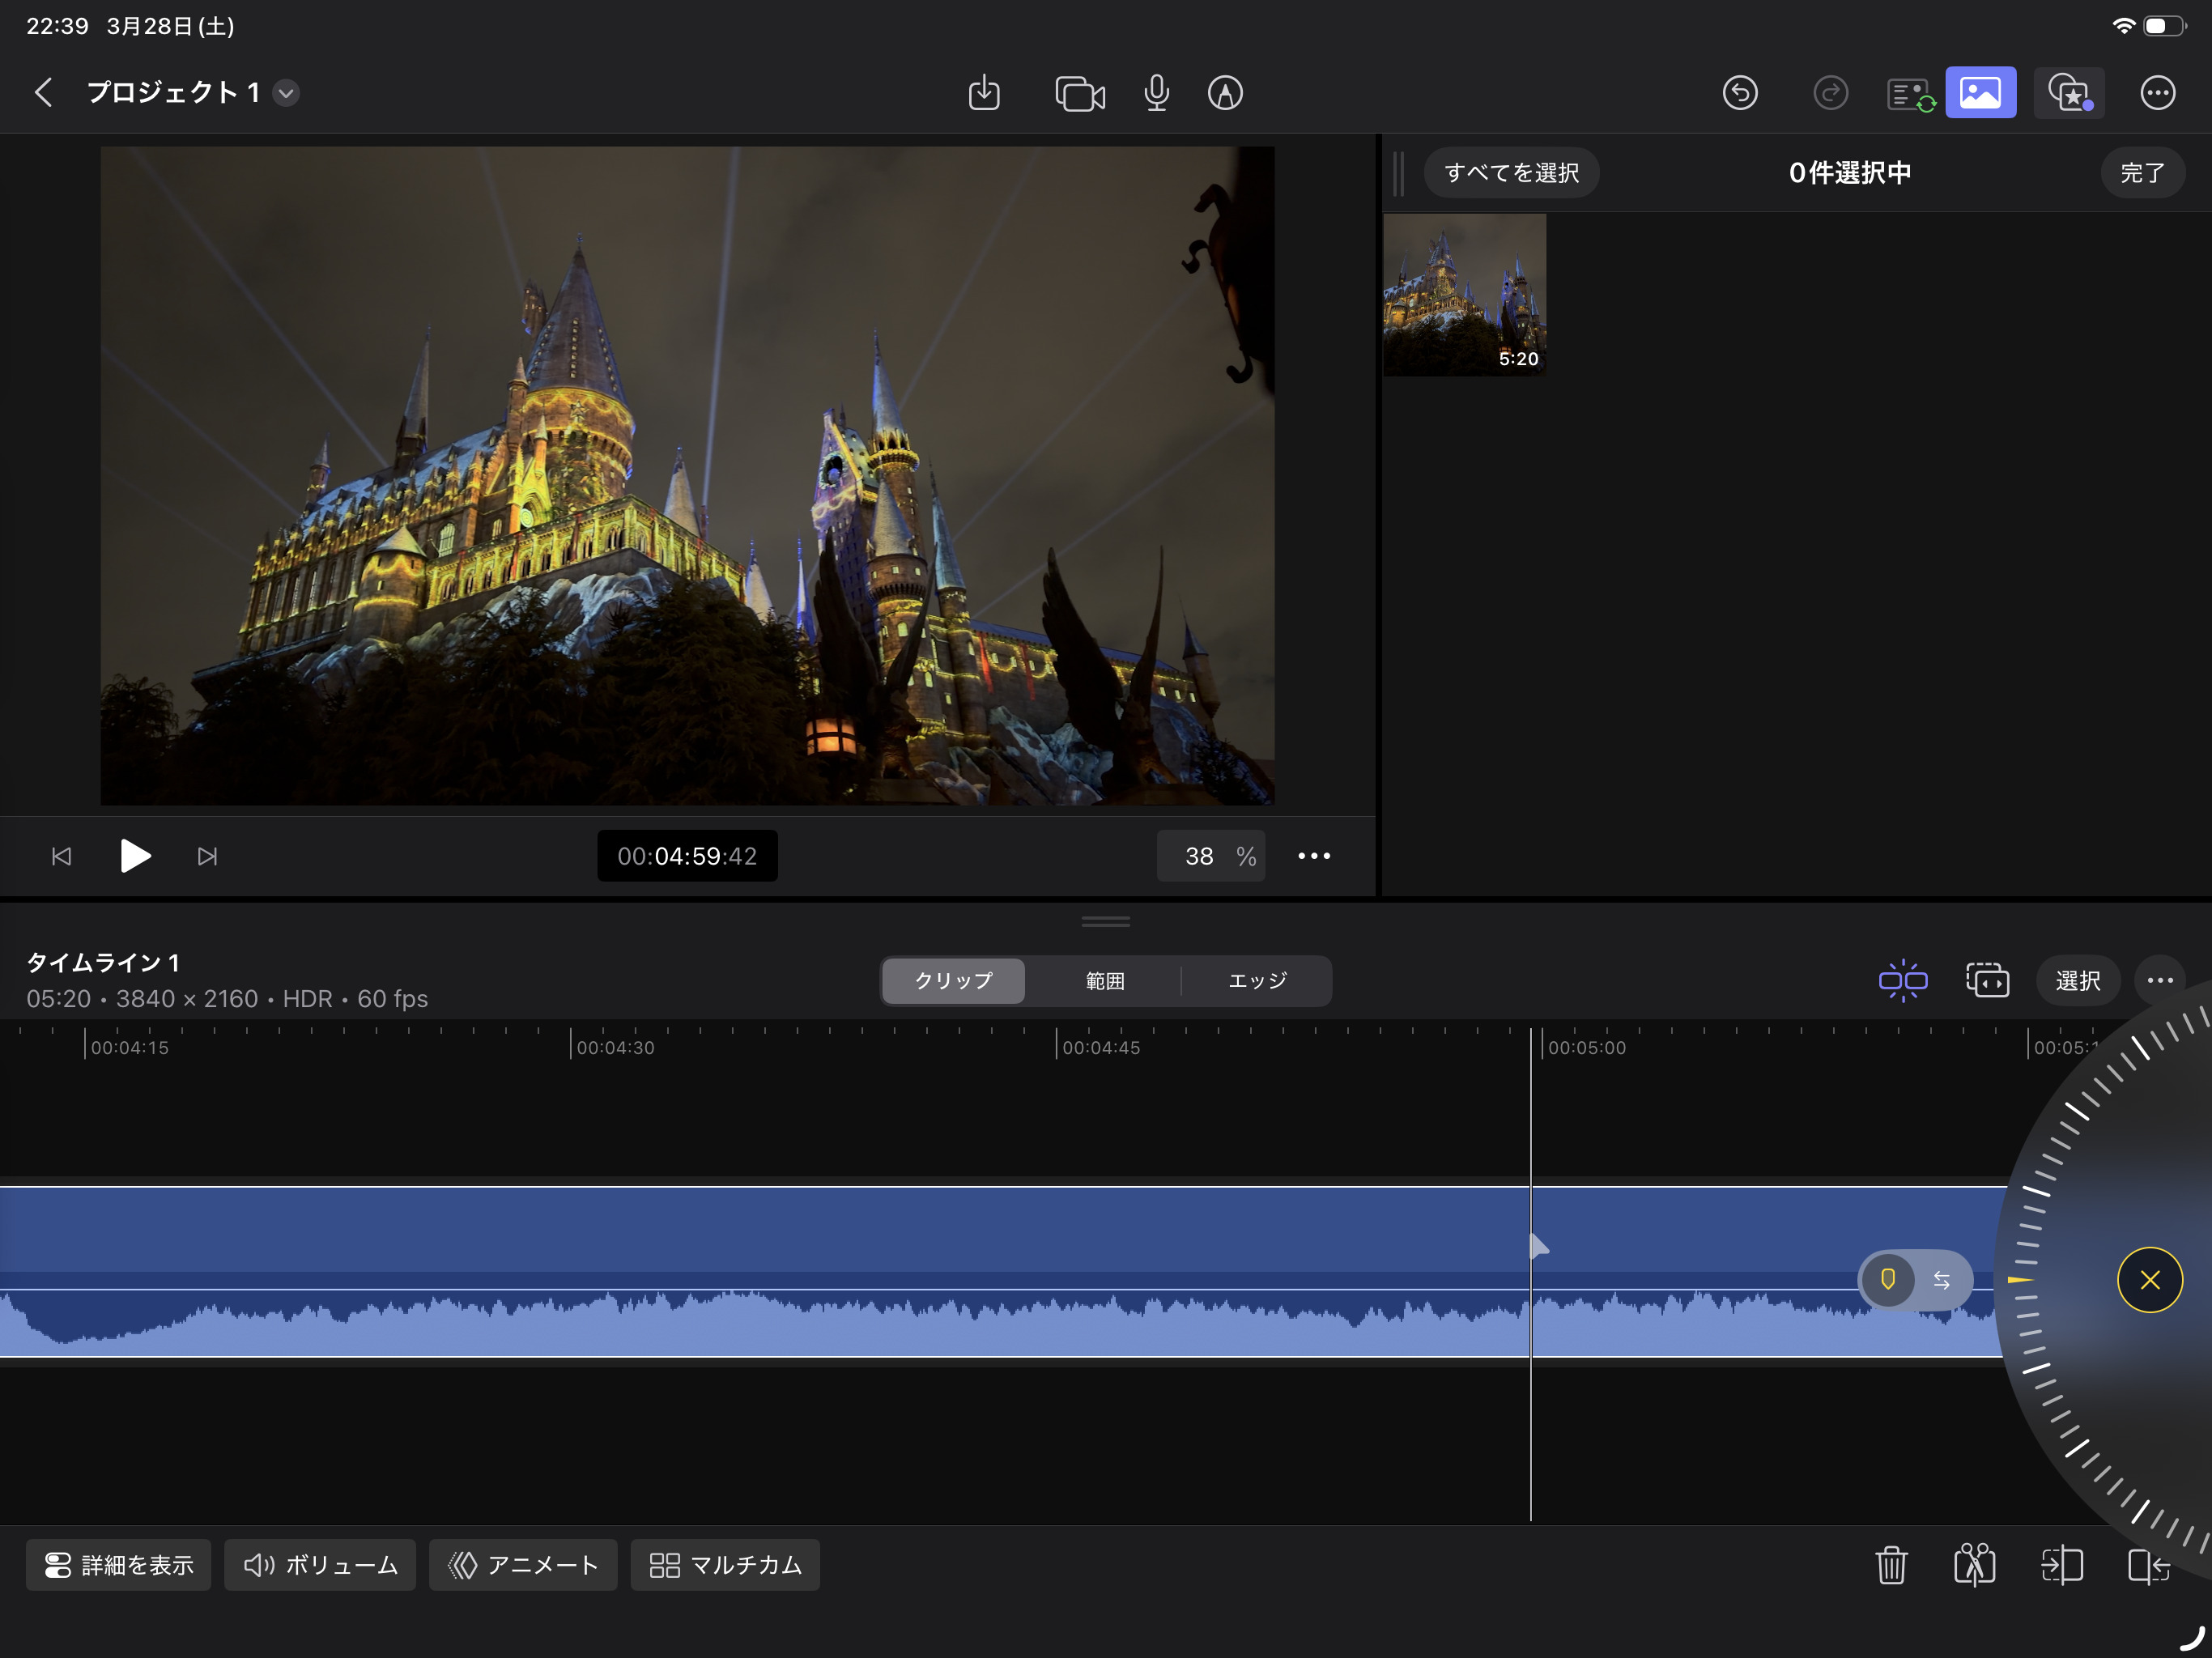Start voiceover with the microphone icon
2212x1658 pixels.
(x=1156, y=93)
